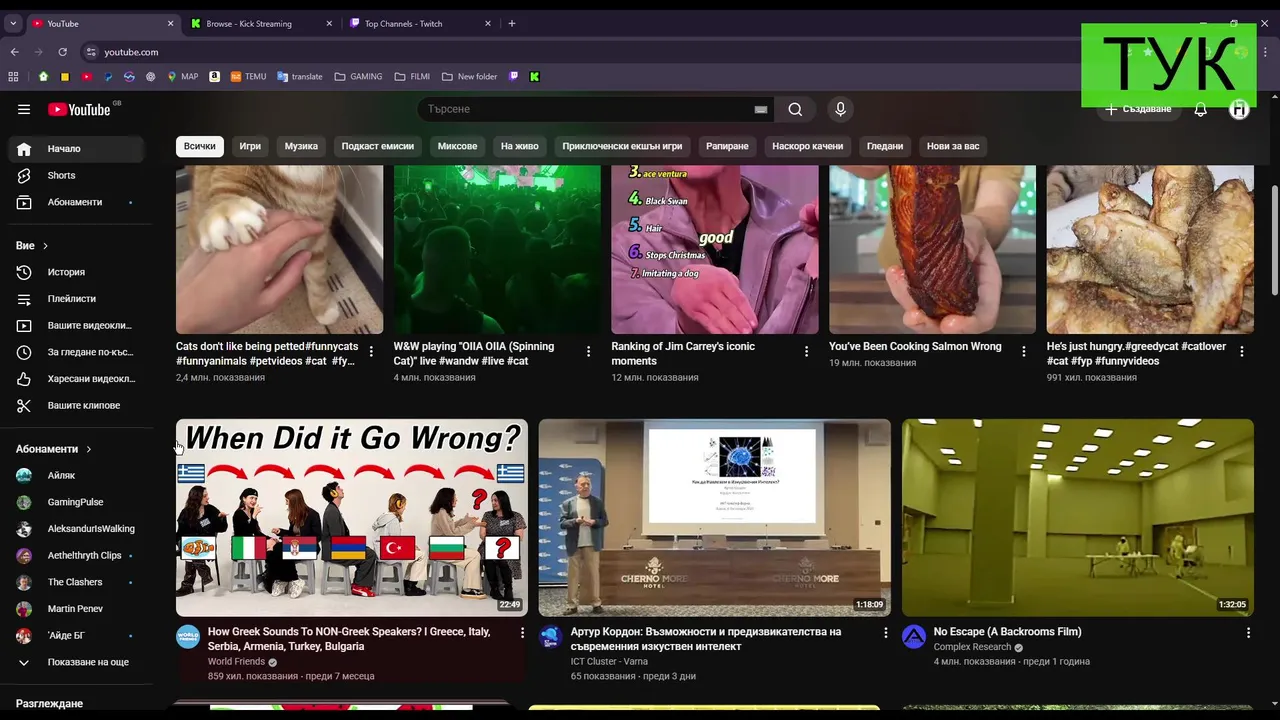Expand the Абонаменти heading chevron

[88, 450]
